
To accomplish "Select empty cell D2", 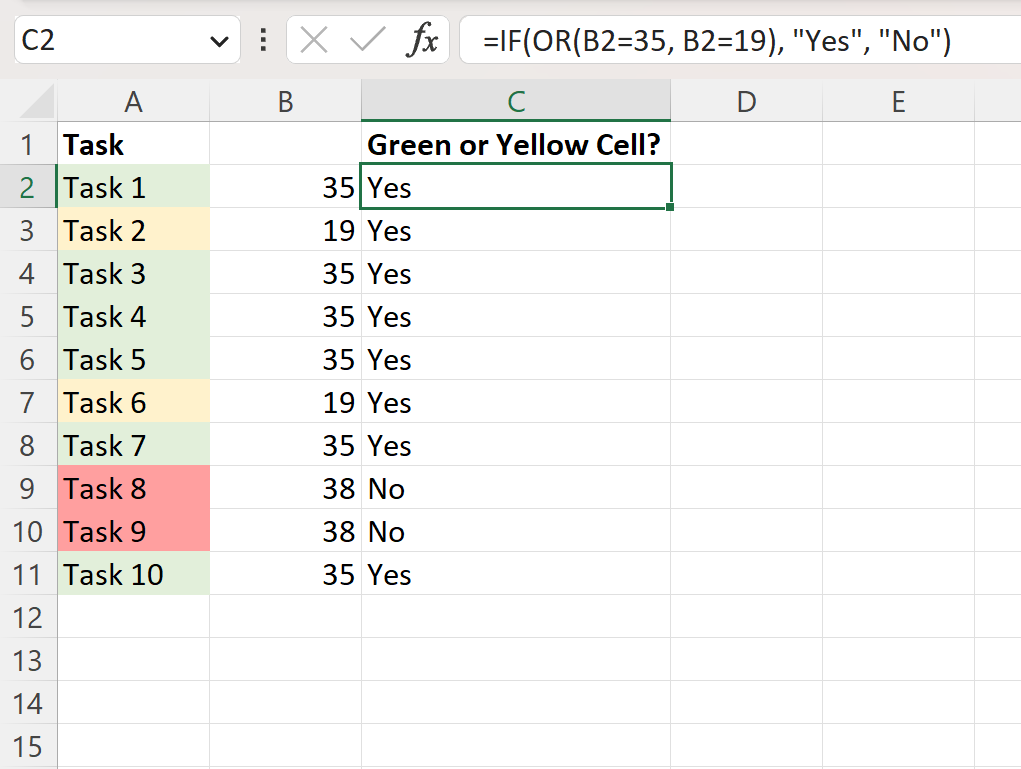I will pos(747,187).
